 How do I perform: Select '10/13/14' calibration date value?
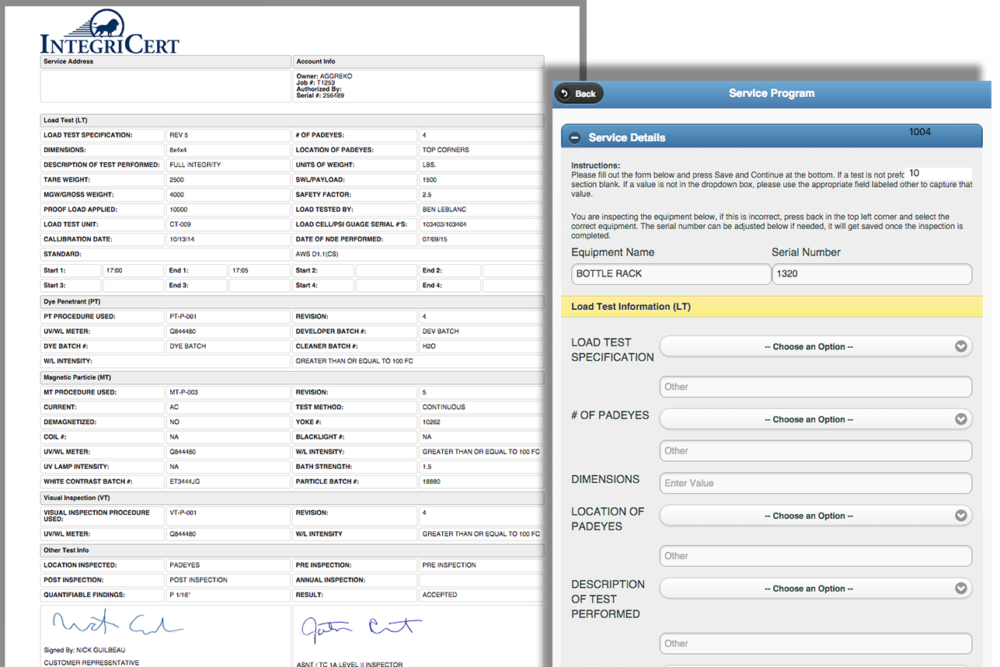click(182, 239)
